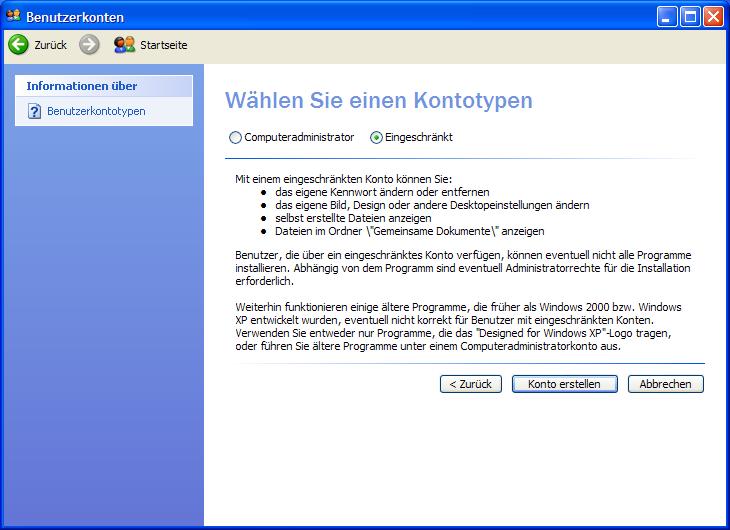Minimize the Benutzerkonten window

667,17
